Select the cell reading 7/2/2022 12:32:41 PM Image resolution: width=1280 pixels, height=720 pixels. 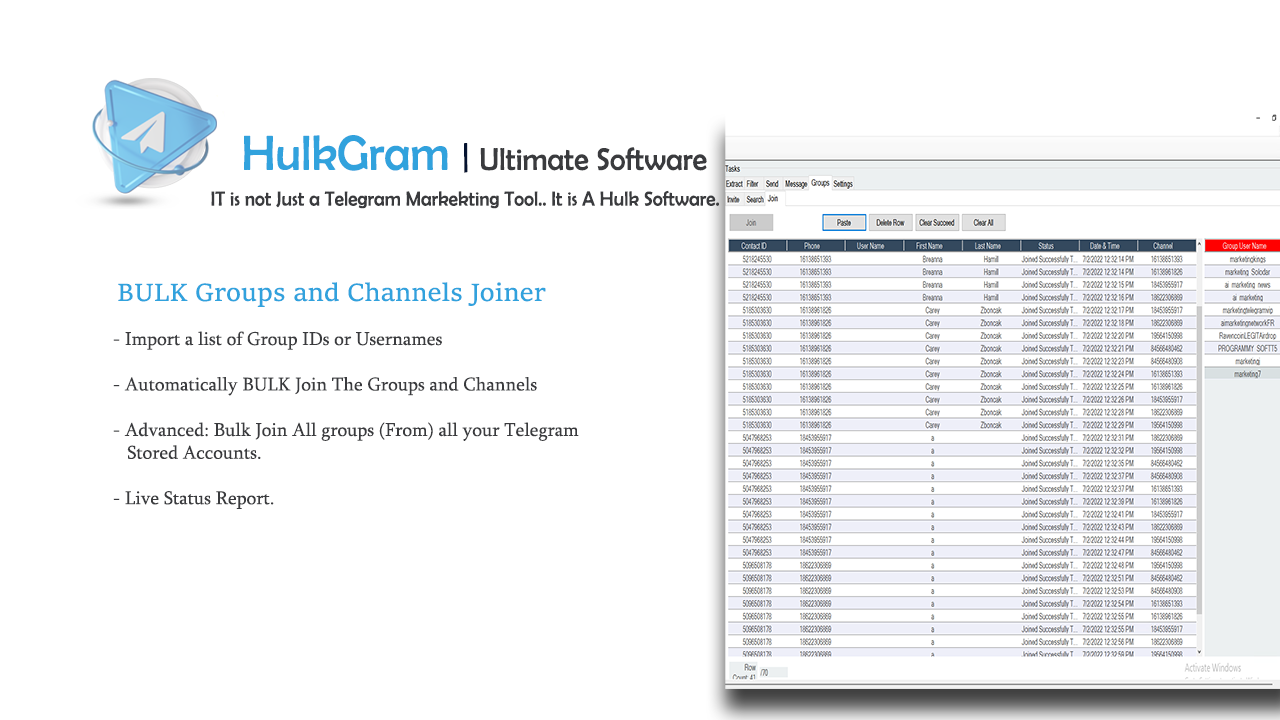[x=1107, y=514]
